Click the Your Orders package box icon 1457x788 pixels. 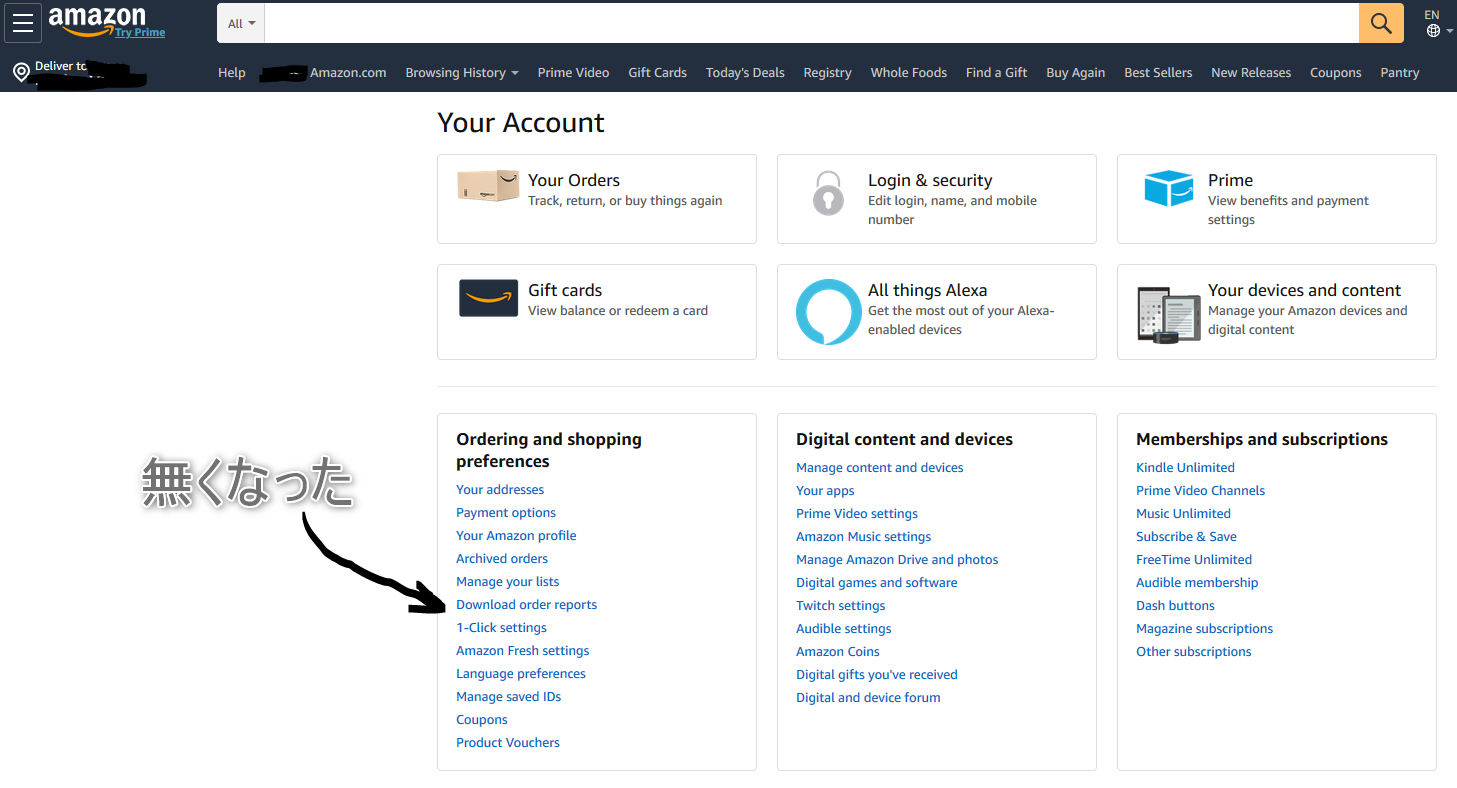click(488, 187)
